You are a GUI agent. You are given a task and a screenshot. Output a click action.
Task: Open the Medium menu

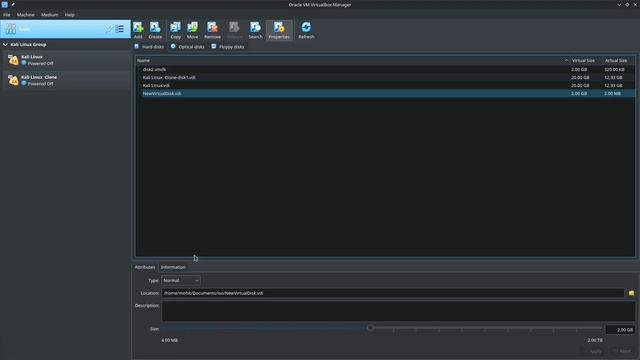pos(49,15)
